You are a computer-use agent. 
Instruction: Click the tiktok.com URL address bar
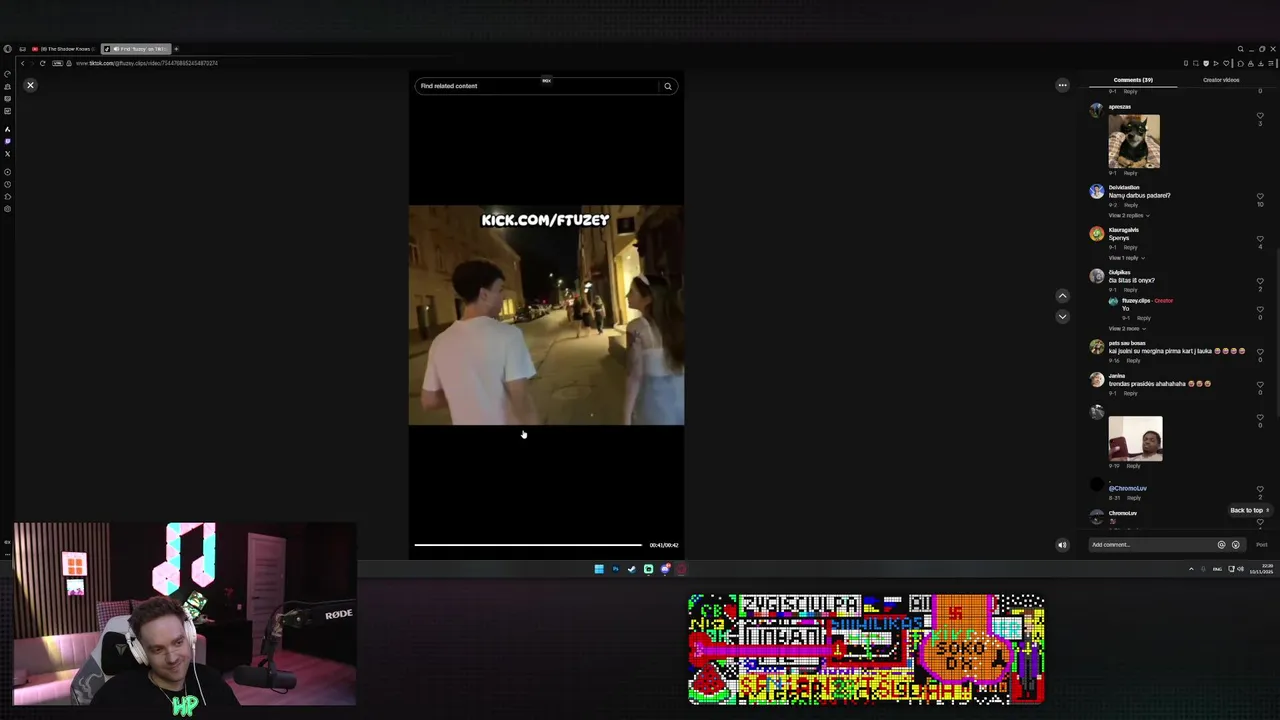click(x=147, y=63)
